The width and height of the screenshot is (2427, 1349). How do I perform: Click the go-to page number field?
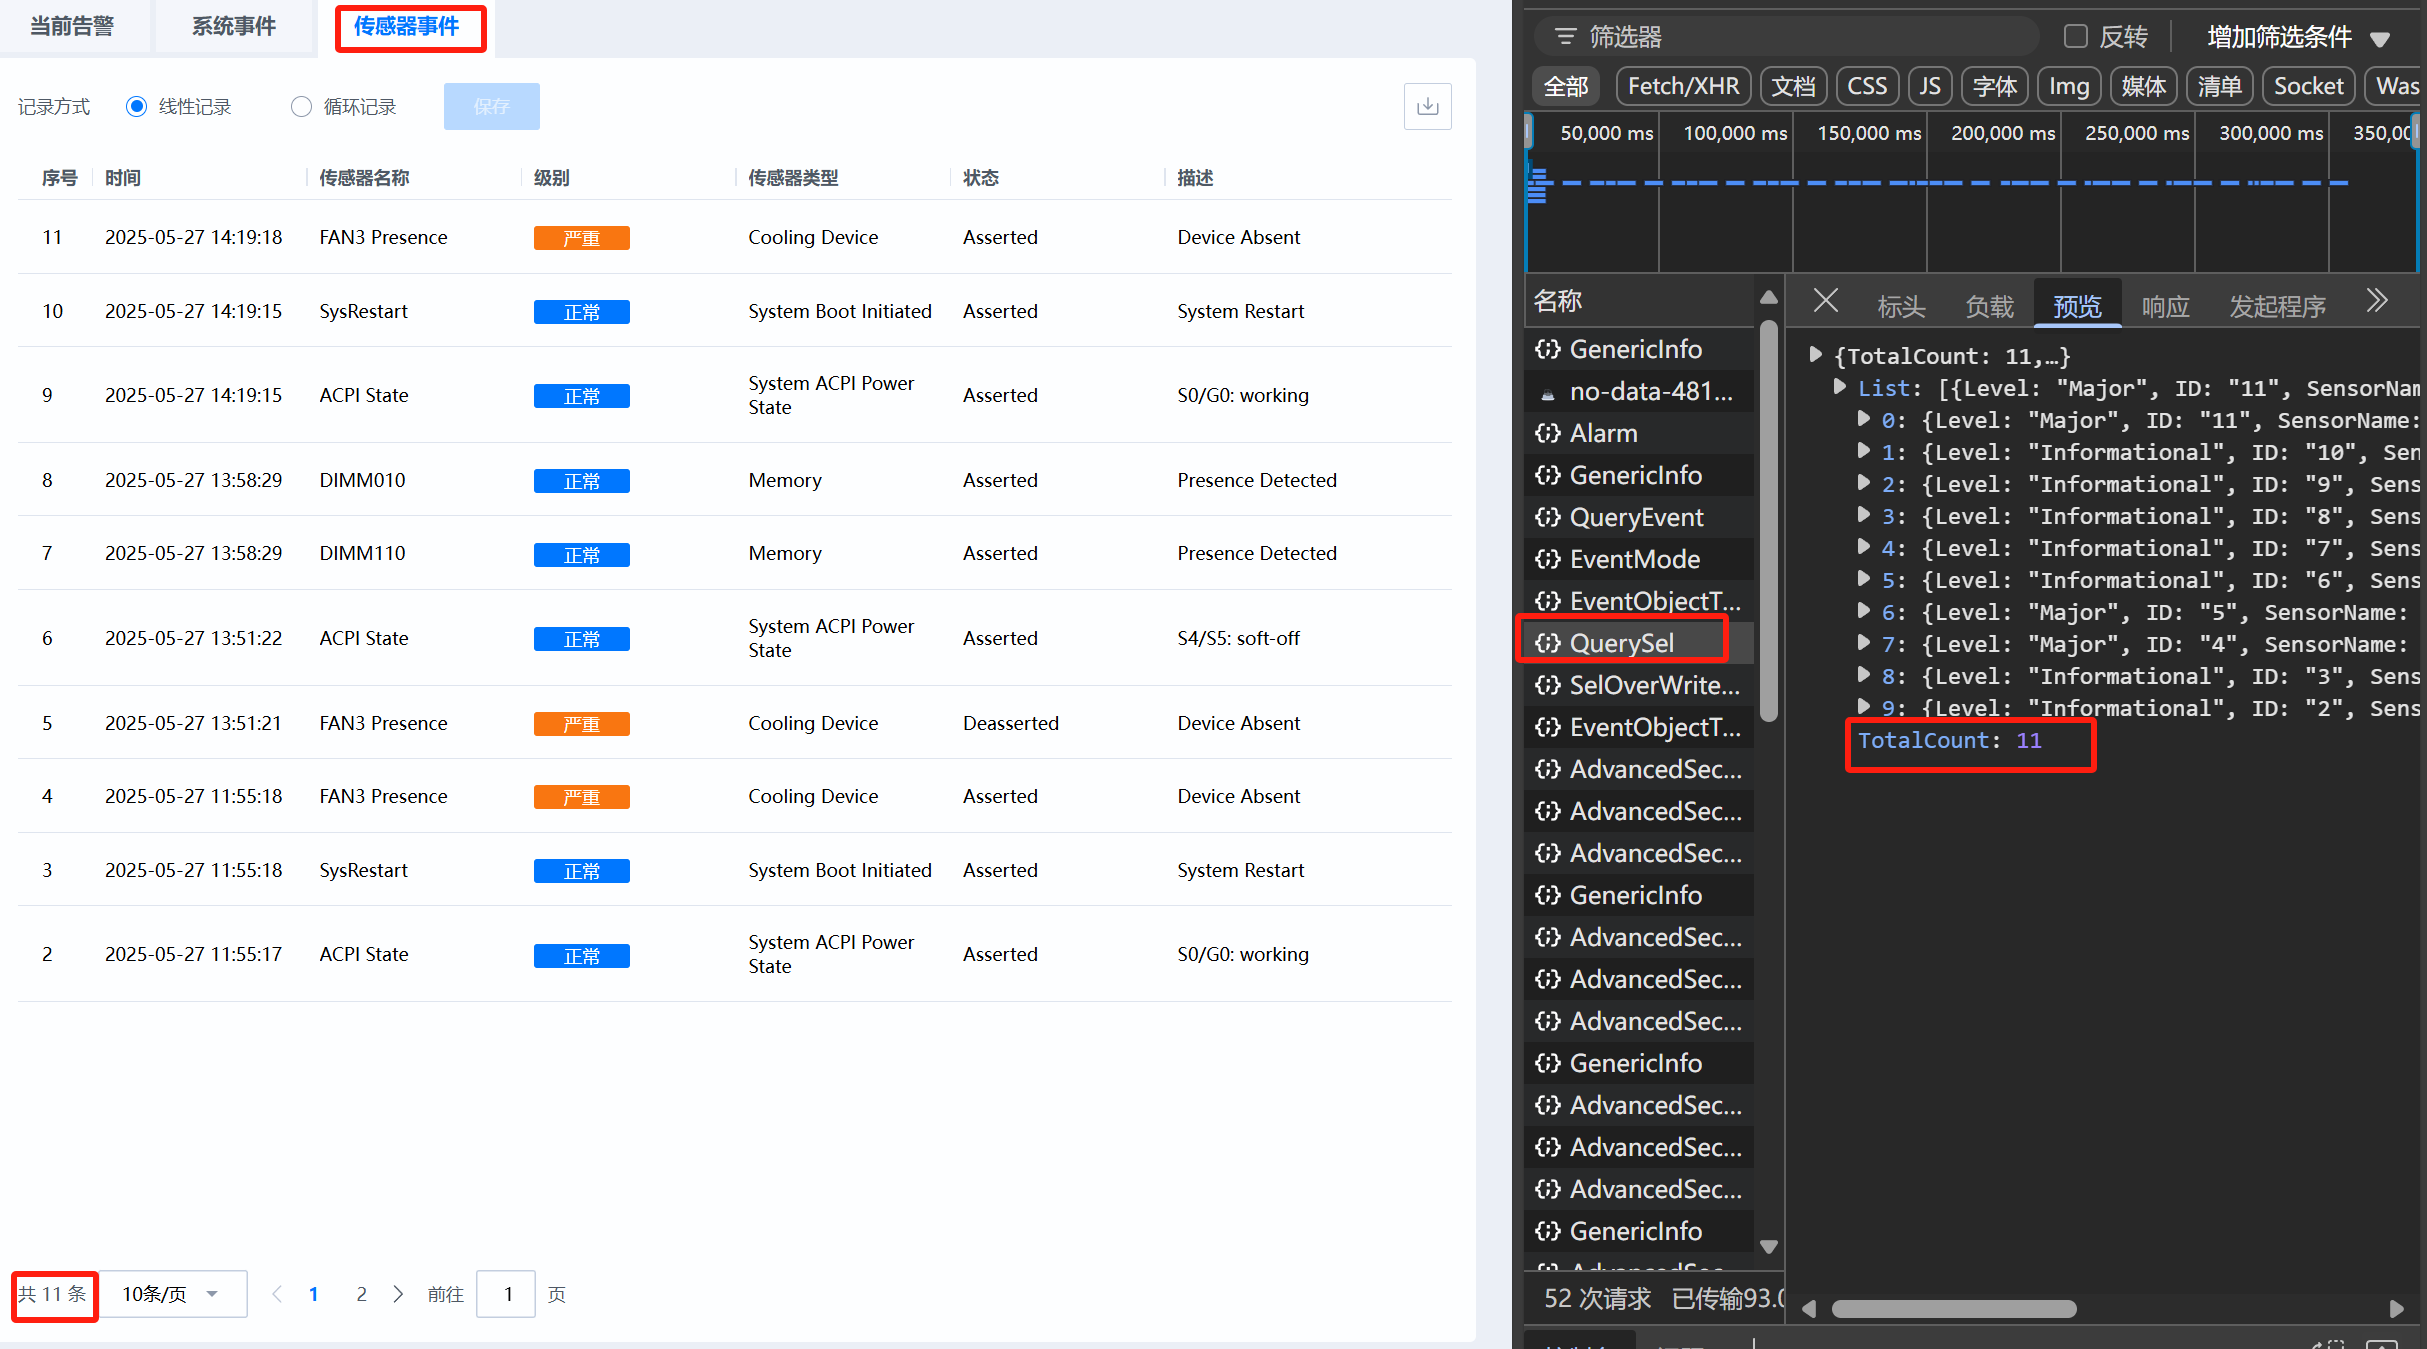pyautogui.click(x=507, y=1294)
